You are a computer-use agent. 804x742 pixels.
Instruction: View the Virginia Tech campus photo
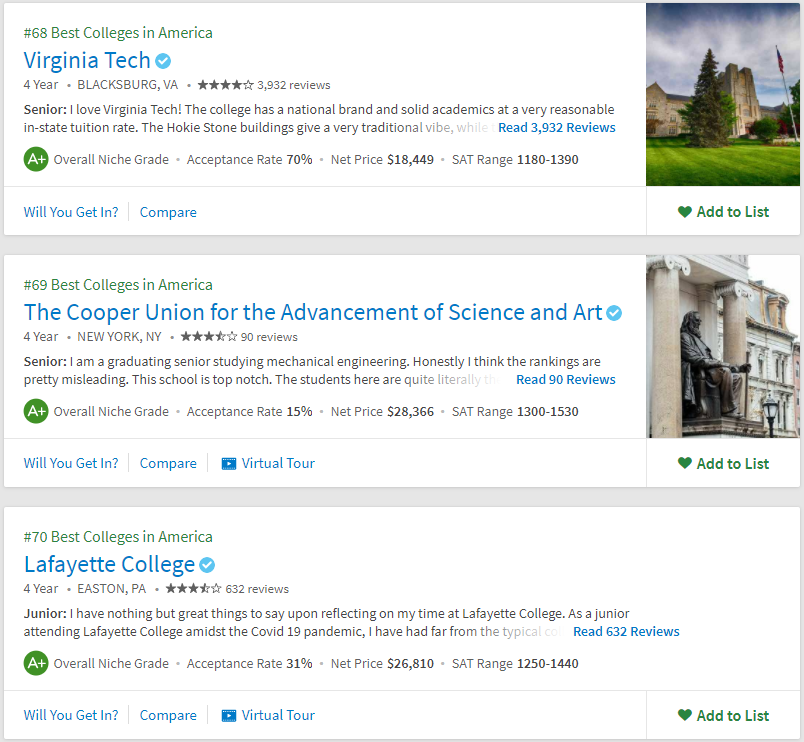pyautogui.click(x=723, y=94)
